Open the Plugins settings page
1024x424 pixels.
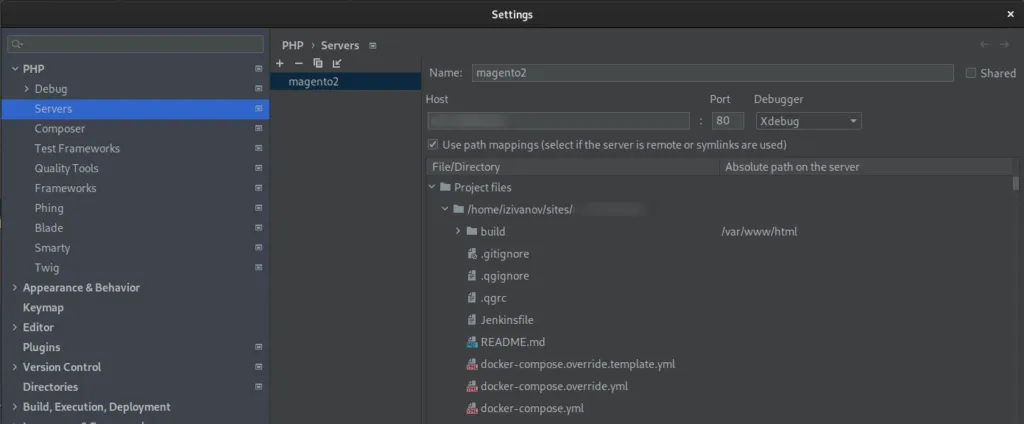41,347
